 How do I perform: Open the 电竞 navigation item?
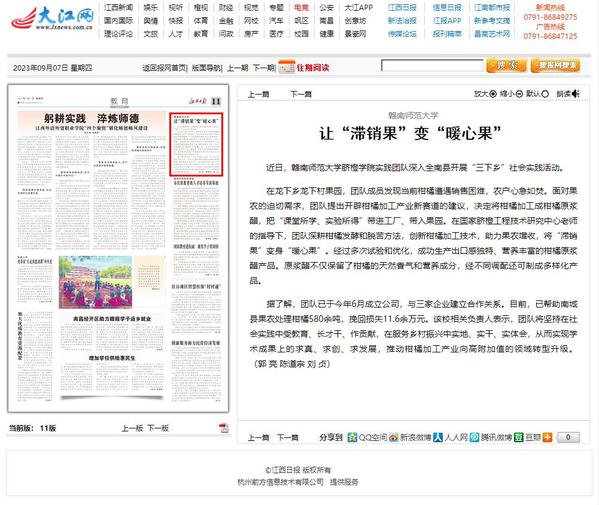tap(301, 7)
